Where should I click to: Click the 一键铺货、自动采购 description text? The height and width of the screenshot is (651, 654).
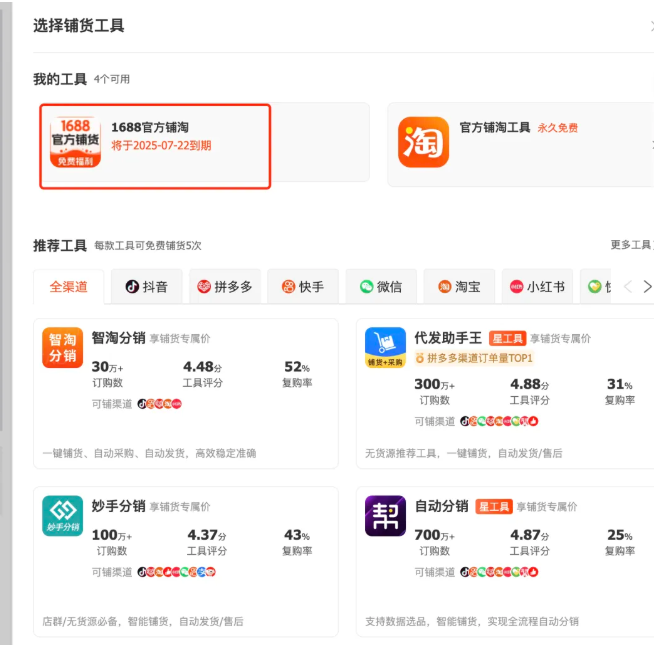(x=149, y=453)
